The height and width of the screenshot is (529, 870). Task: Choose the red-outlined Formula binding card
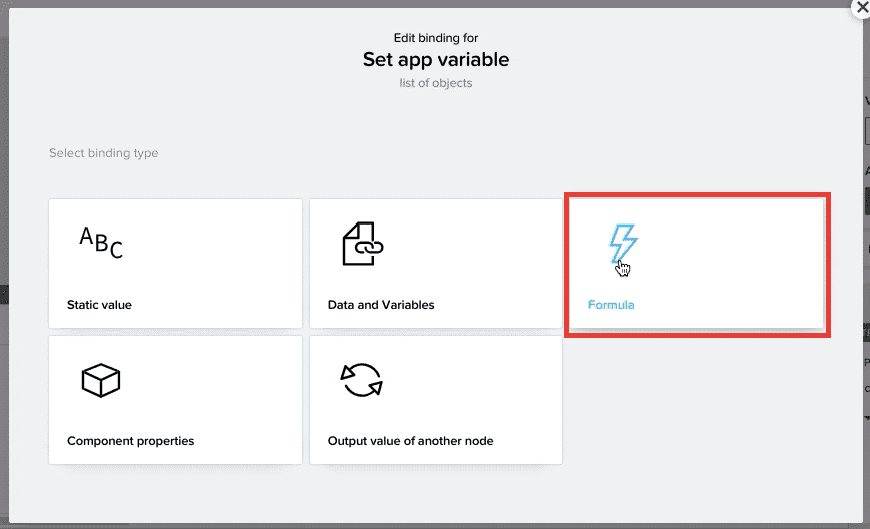(x=697, y=264)
